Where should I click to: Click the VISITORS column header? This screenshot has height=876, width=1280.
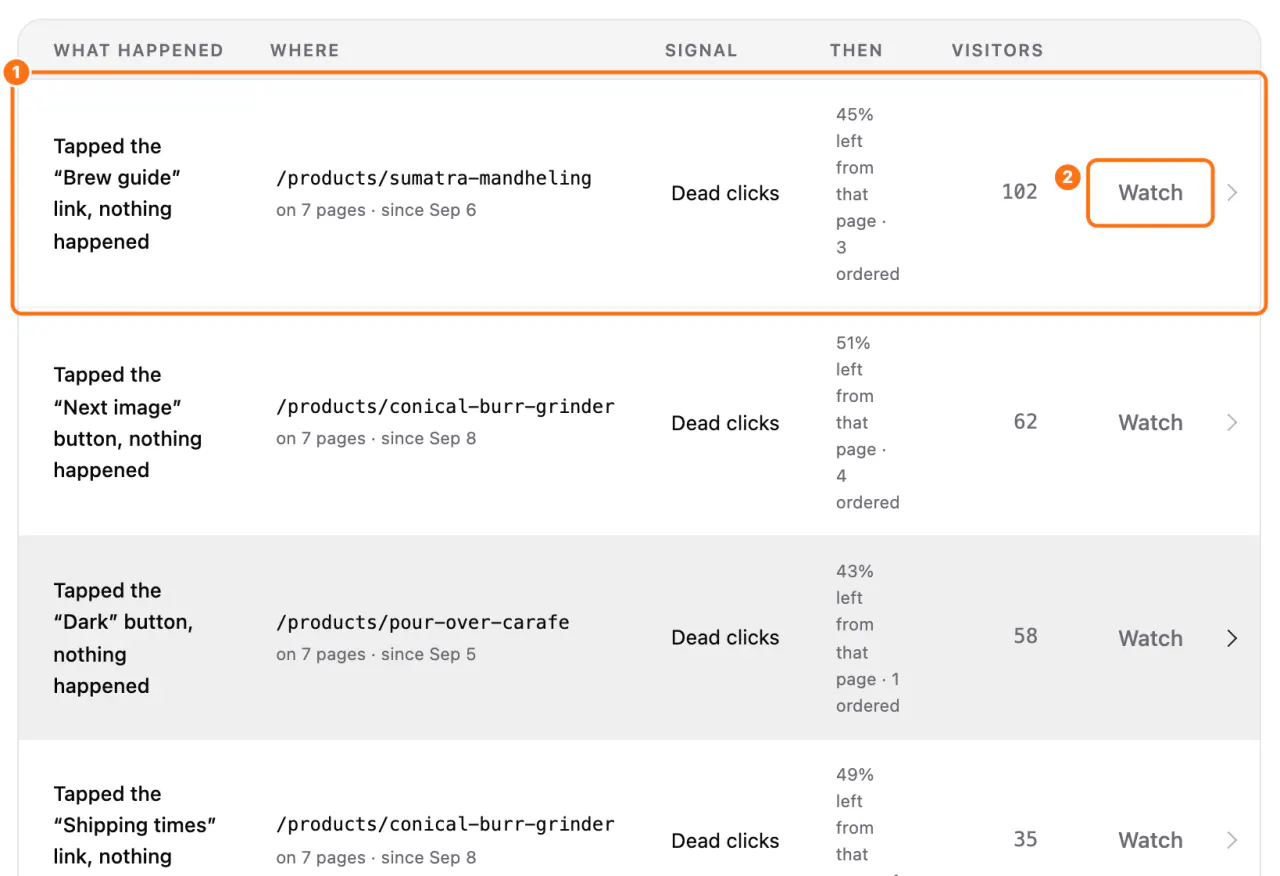click(997, 50)
